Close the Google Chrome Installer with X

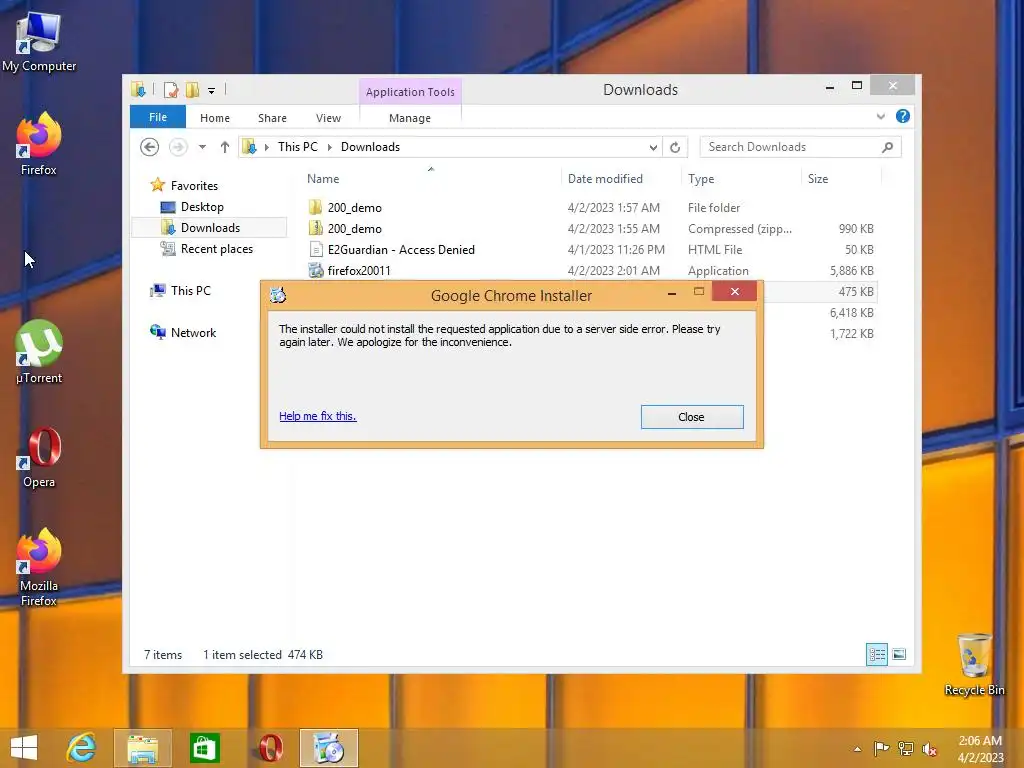point(735,291)
